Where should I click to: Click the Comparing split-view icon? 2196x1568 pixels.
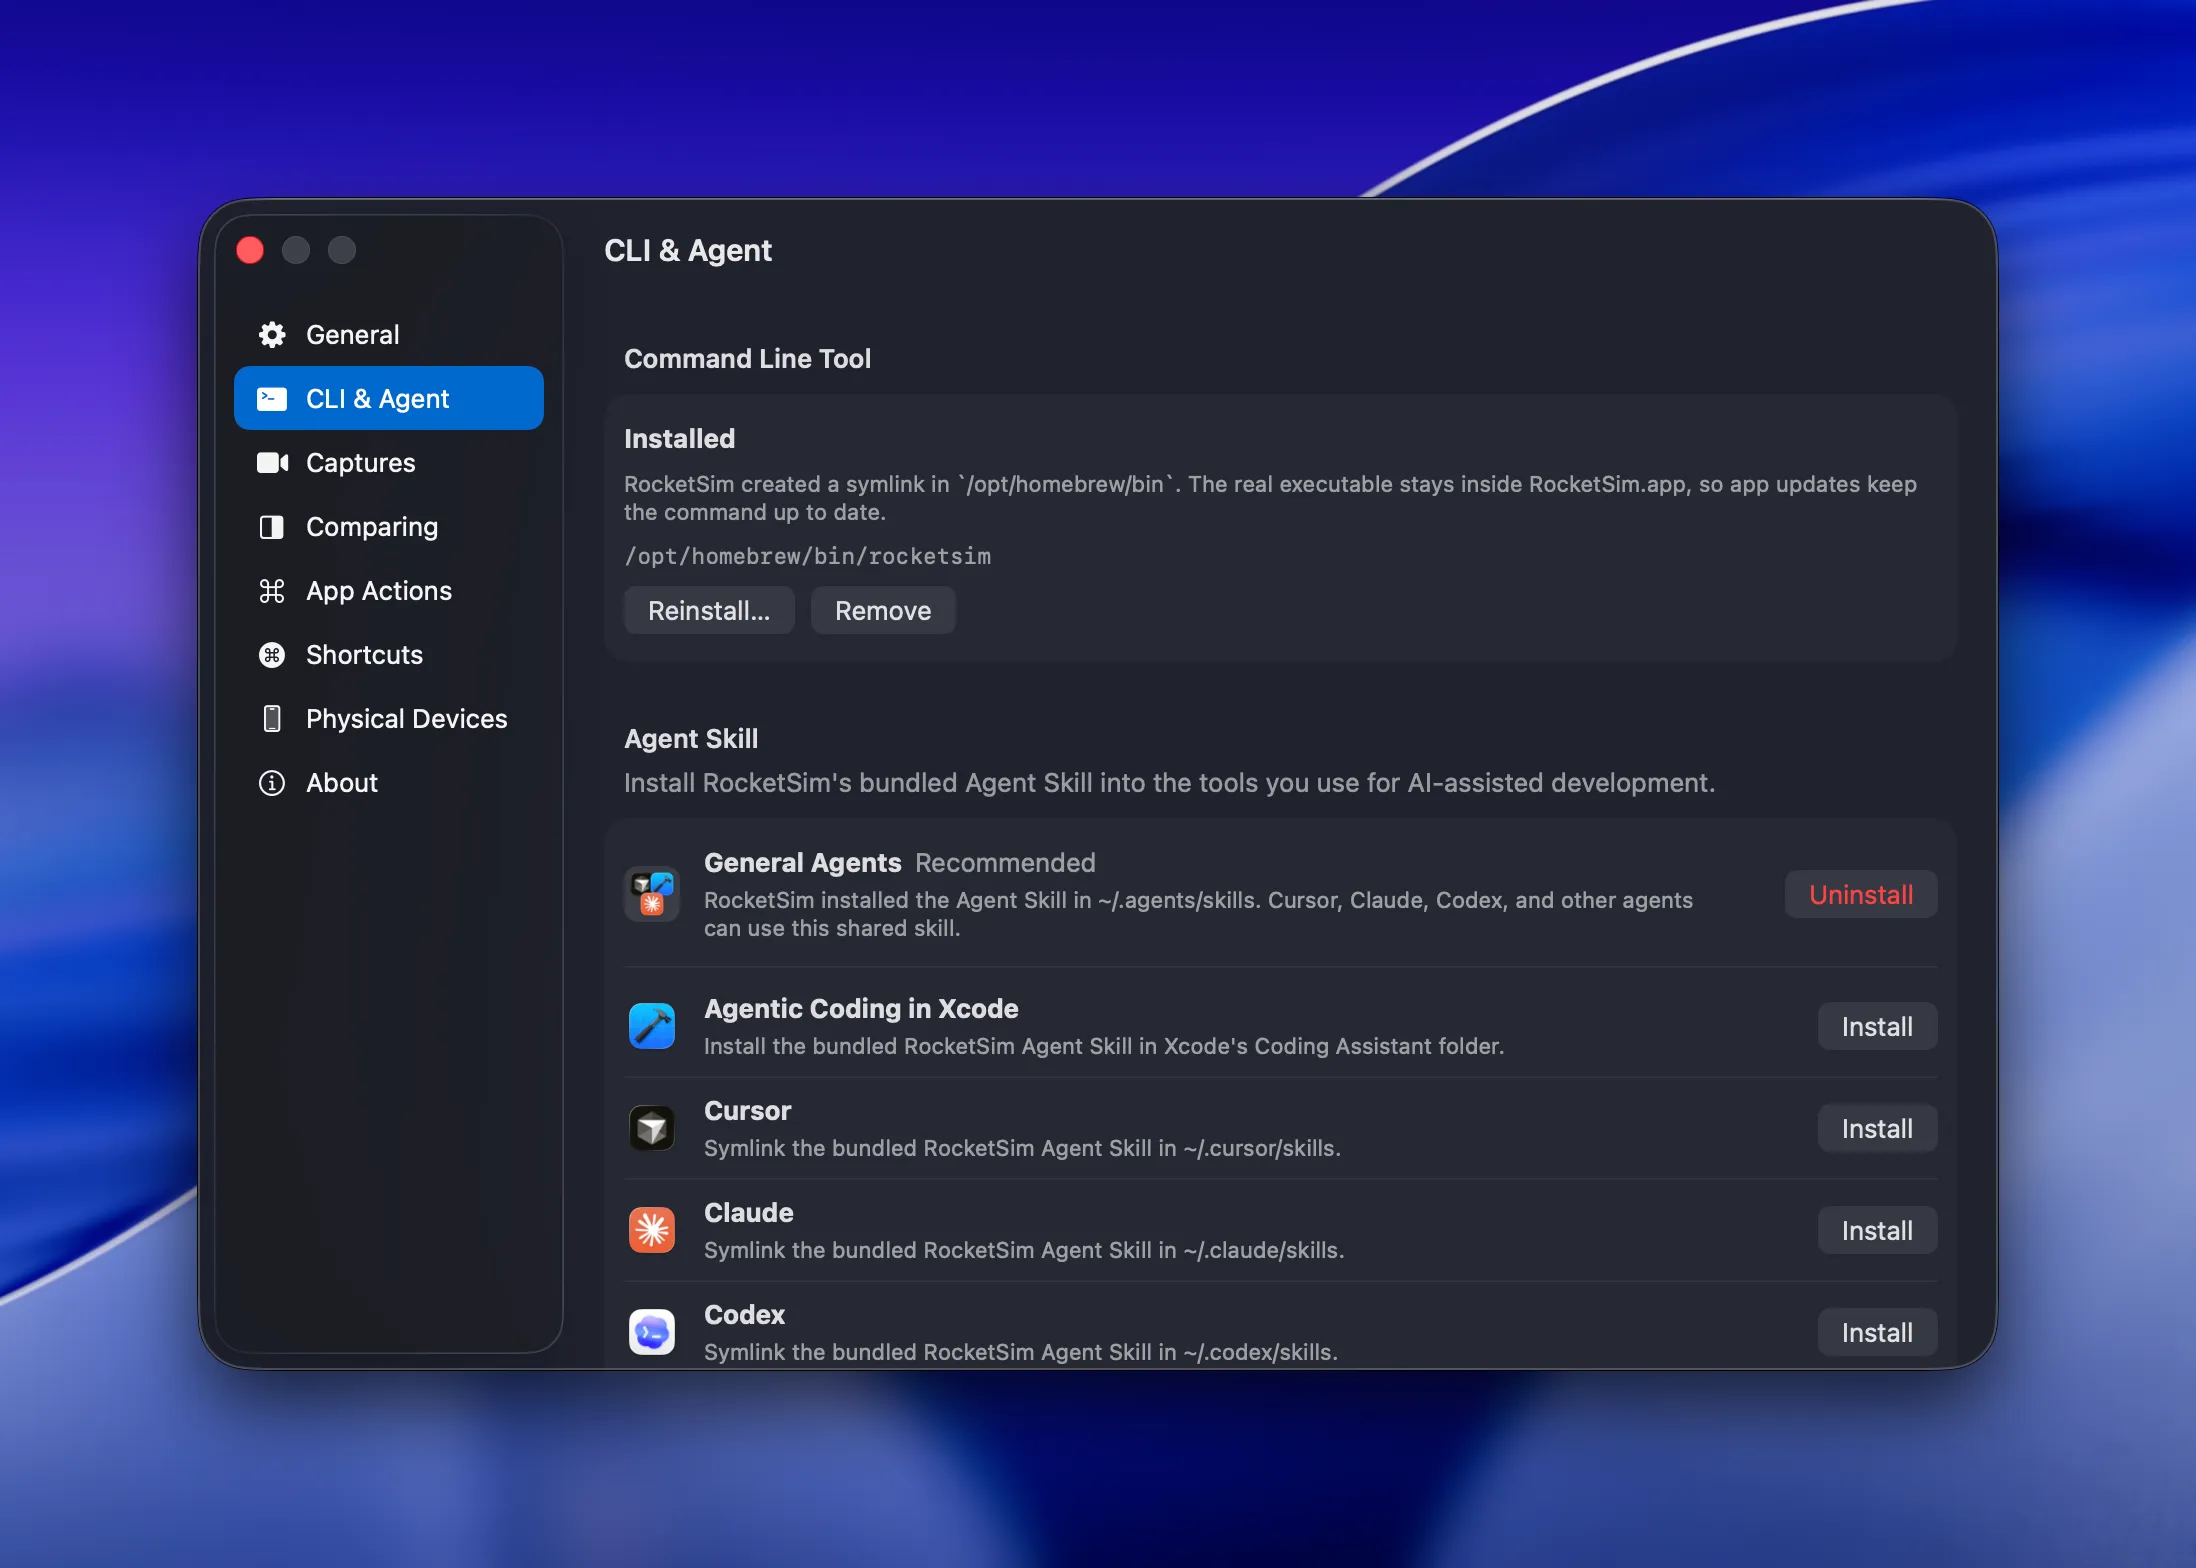pyautogui.click(x=272, y=527)
